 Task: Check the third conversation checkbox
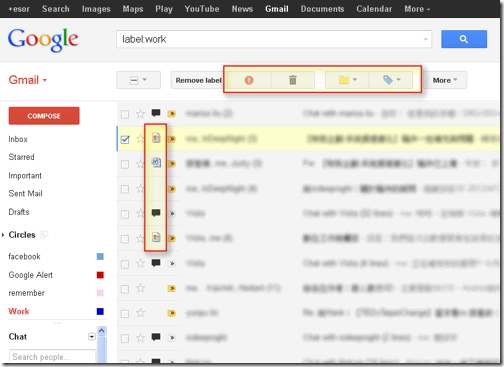[x=125, y=164]
